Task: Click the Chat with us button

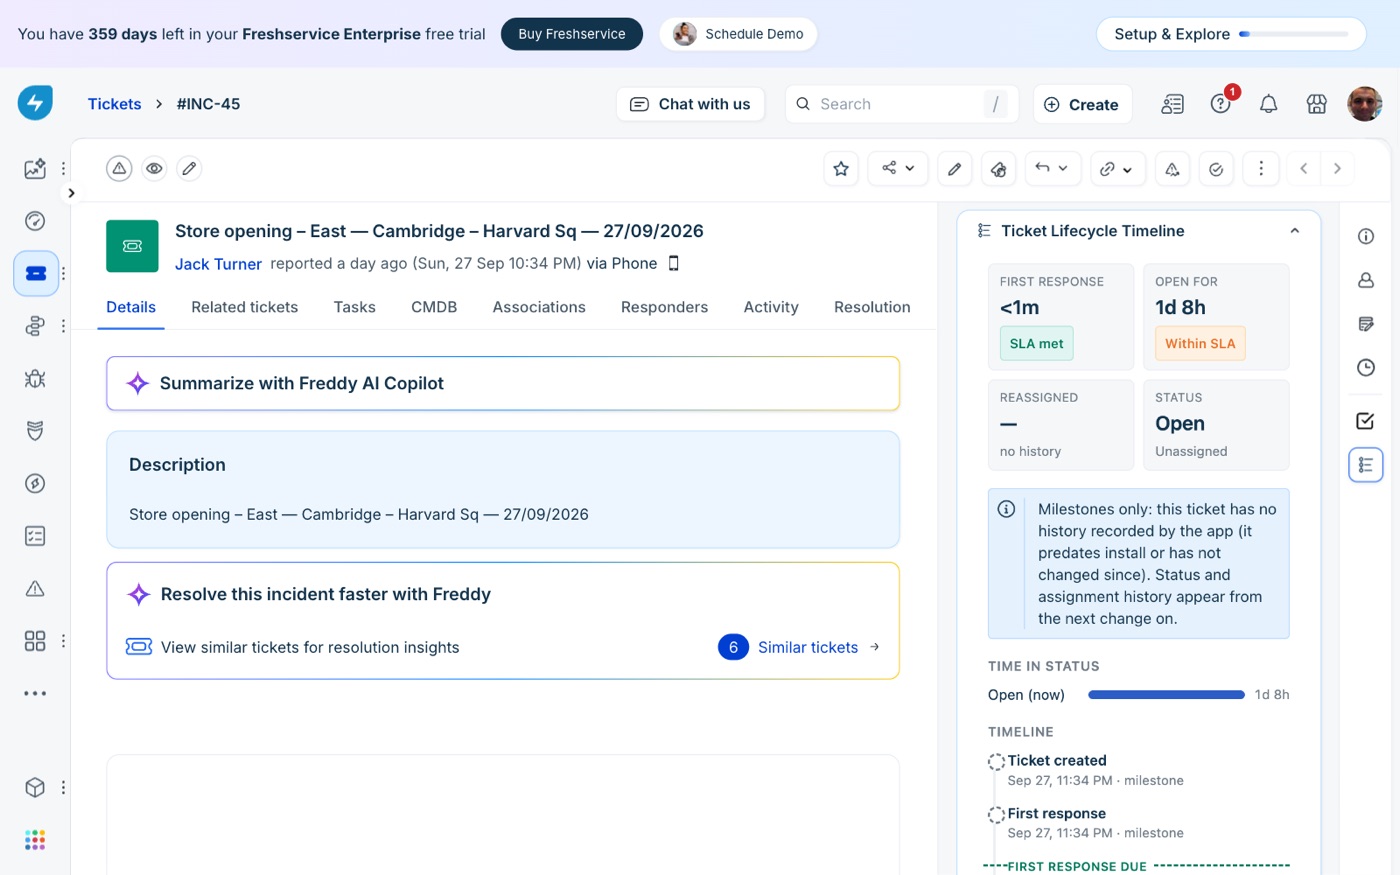Action: (x=690, y=104)
